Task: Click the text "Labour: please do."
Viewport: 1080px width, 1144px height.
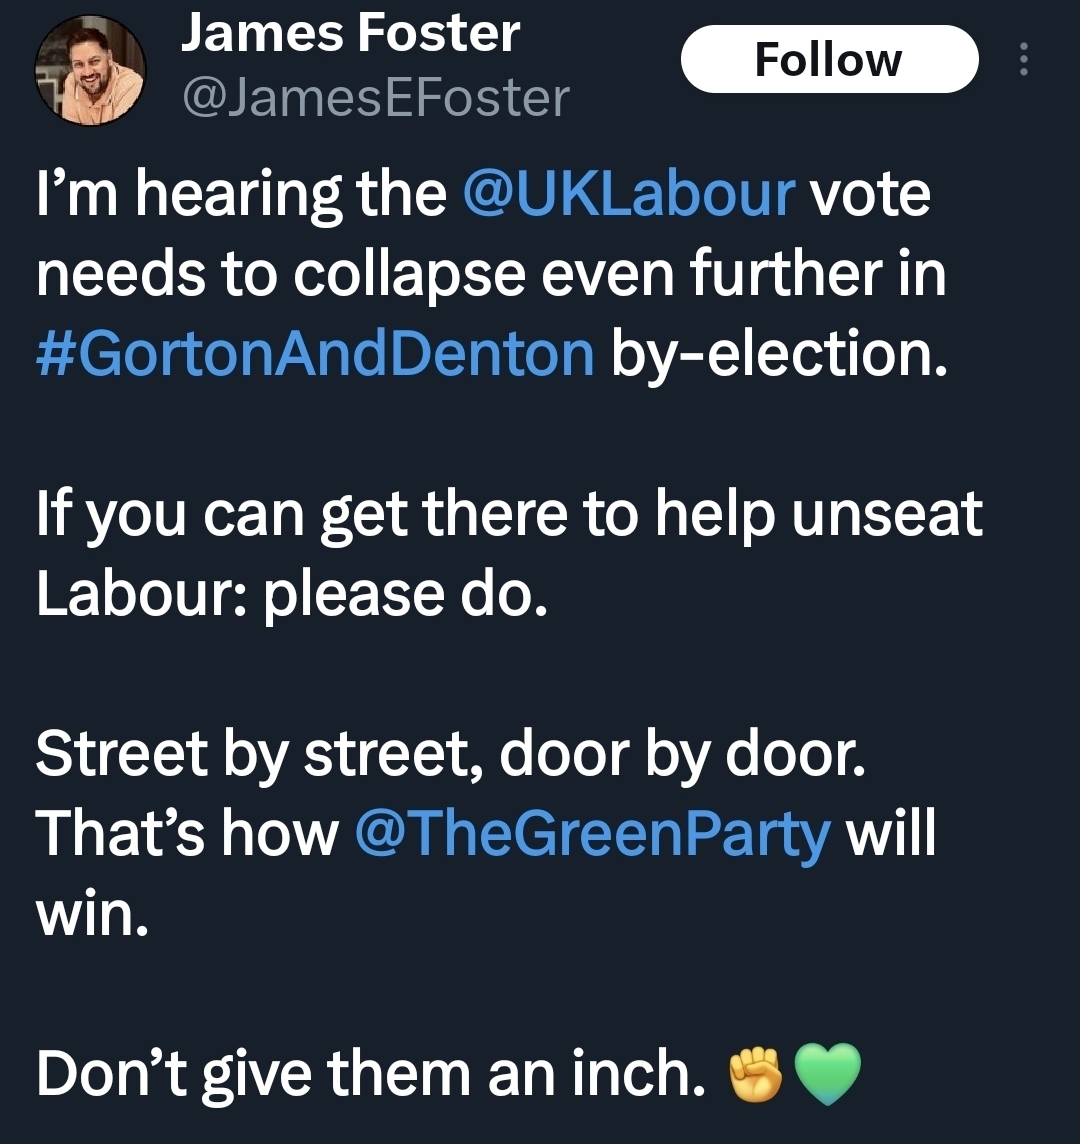Action: tap(292, 594)
